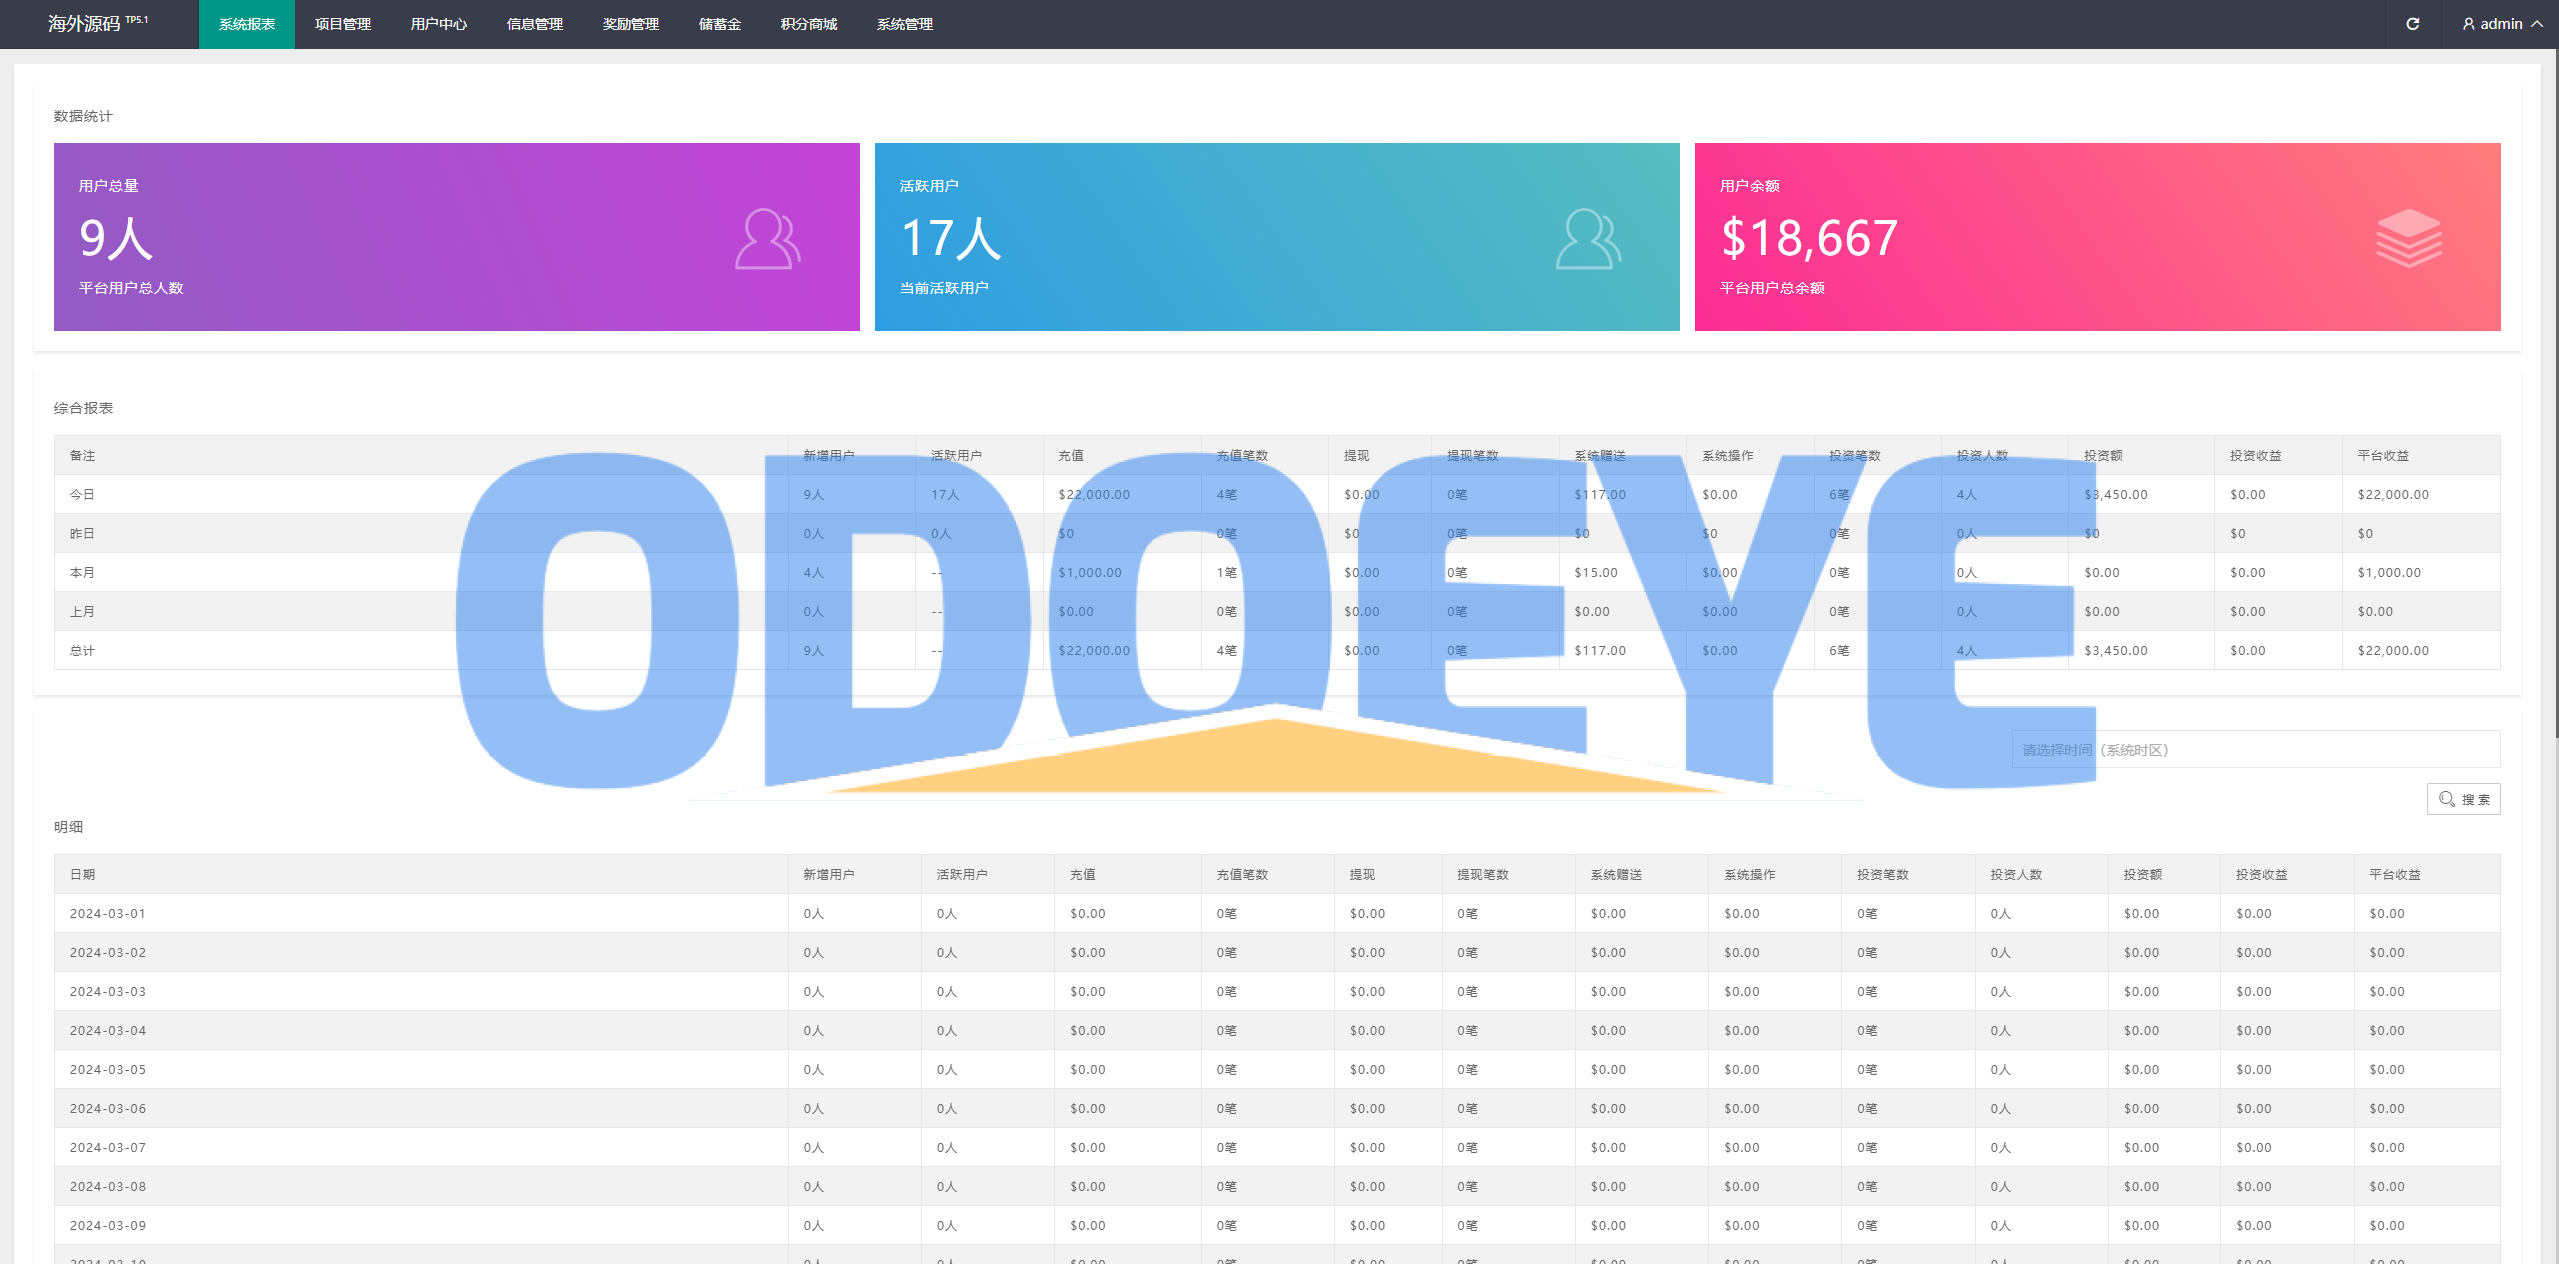Click the users icon on 活跃用户 card
This screenshot has height=1264, width=2559.
[1588, 238]
